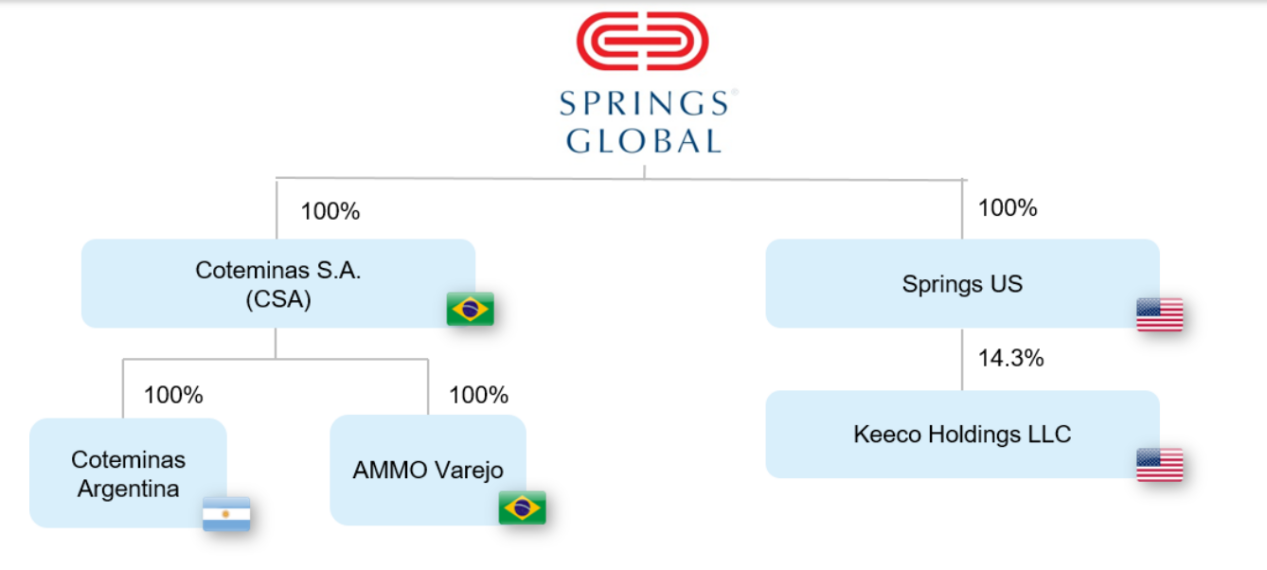Click the connector line between Springs US and Keeco

tap(962, 359)
